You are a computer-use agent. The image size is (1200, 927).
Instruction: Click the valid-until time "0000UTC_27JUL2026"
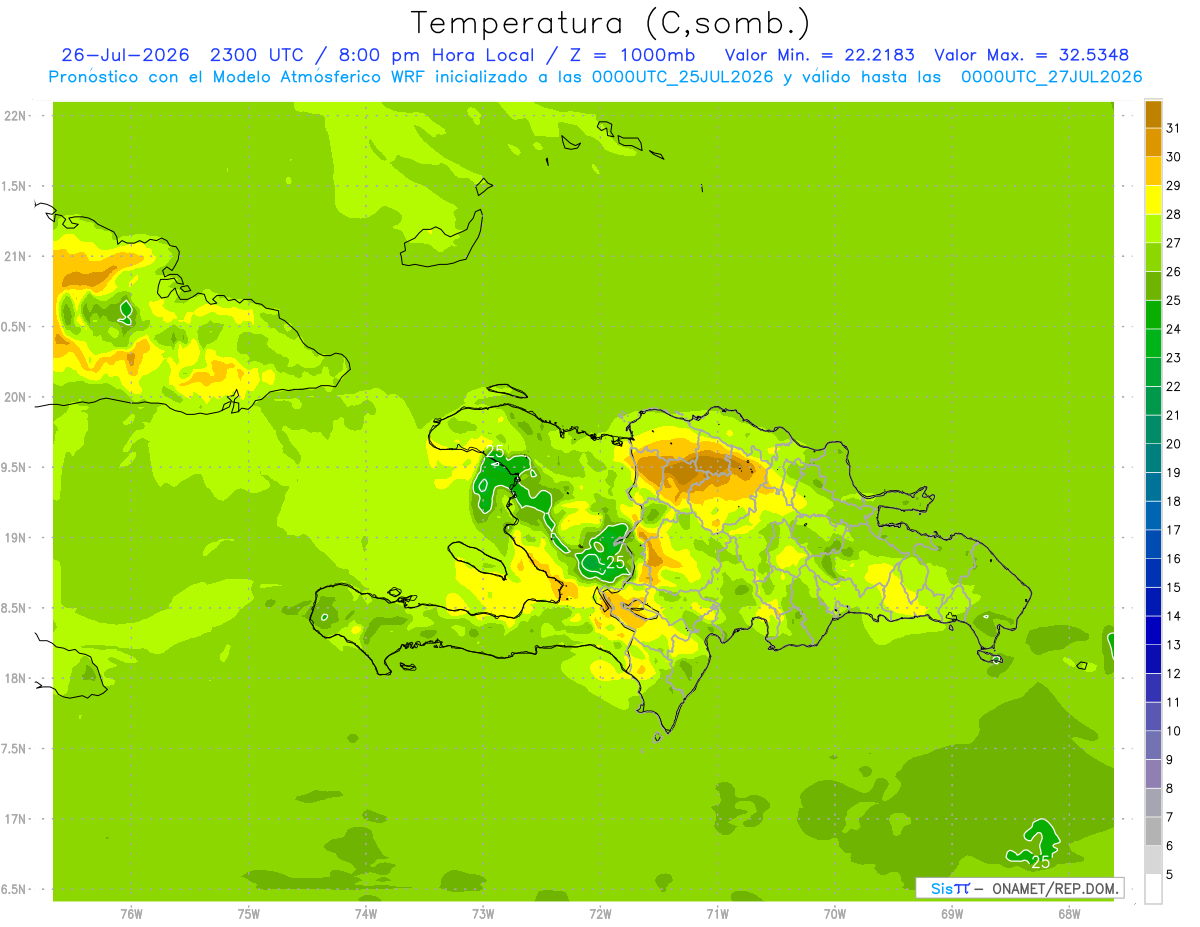click(x=1051, y=77)
